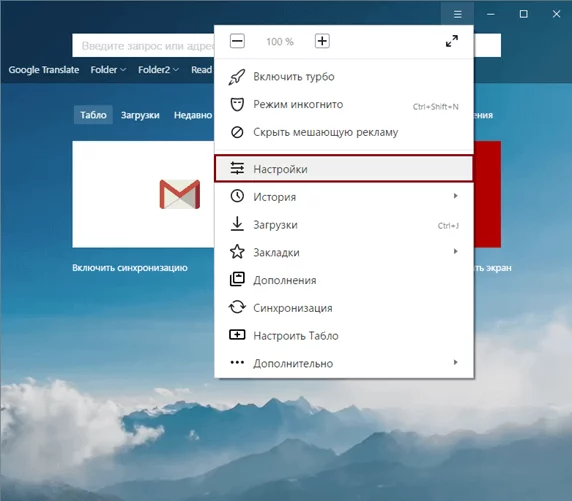Expand the Закладки submenu arrow

coord(455,251)
